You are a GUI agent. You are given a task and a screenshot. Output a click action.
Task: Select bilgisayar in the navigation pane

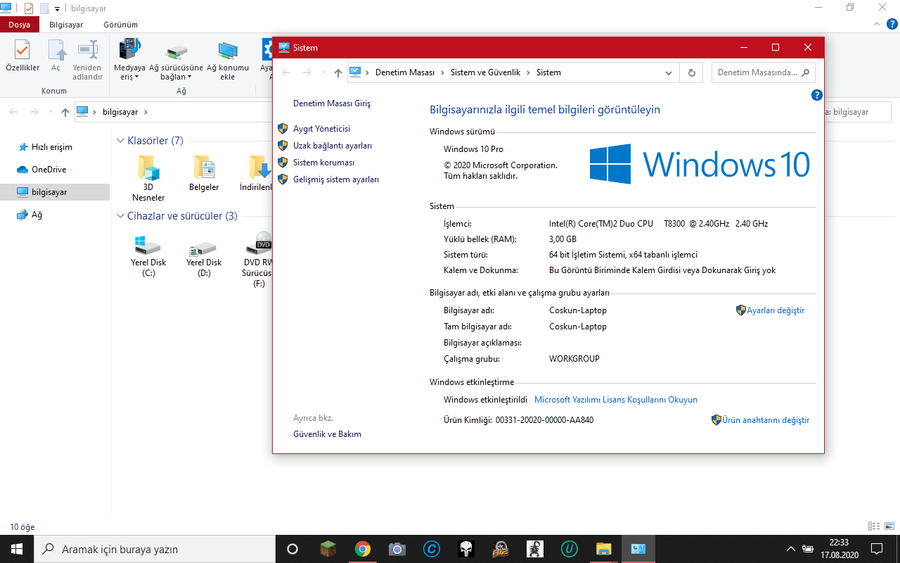pyautogui.click(x=49, y=192)
